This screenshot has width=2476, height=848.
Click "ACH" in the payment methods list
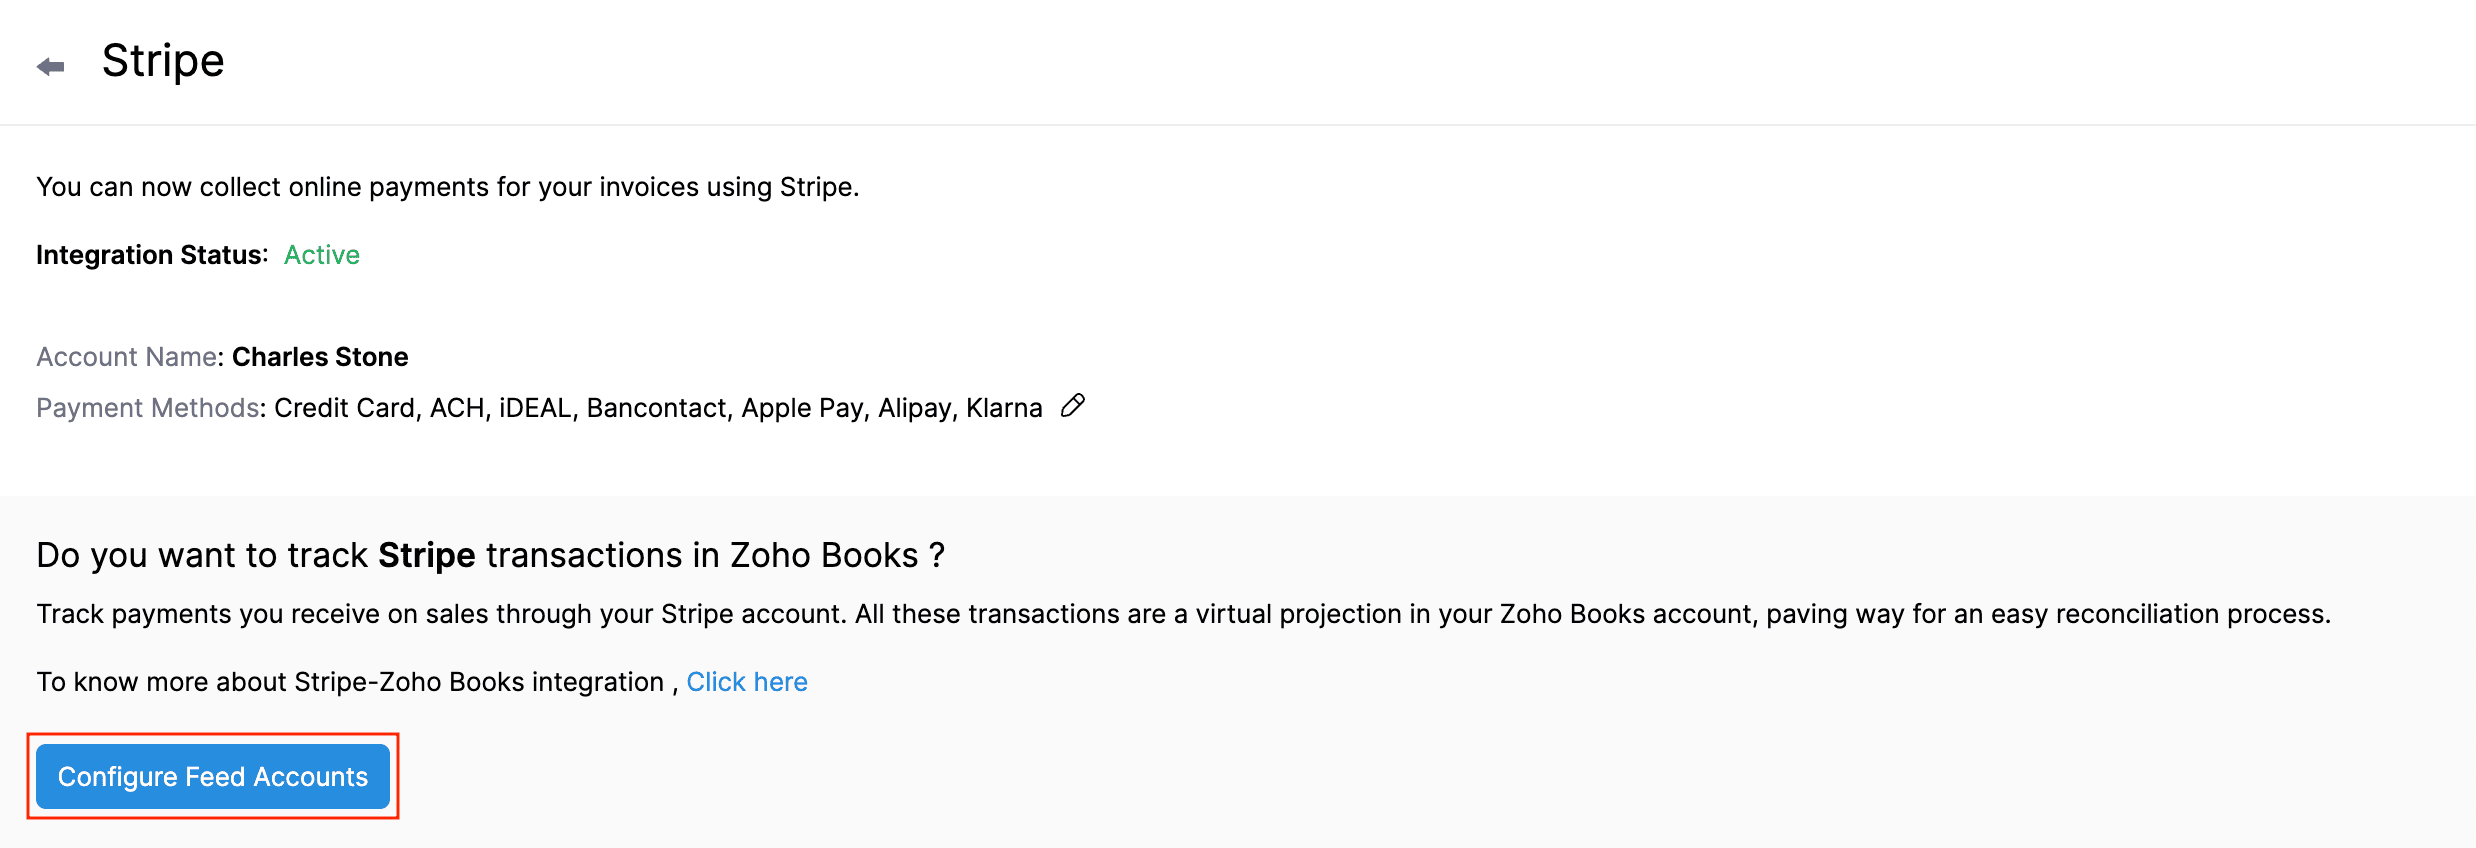click(x=457, y=408)
